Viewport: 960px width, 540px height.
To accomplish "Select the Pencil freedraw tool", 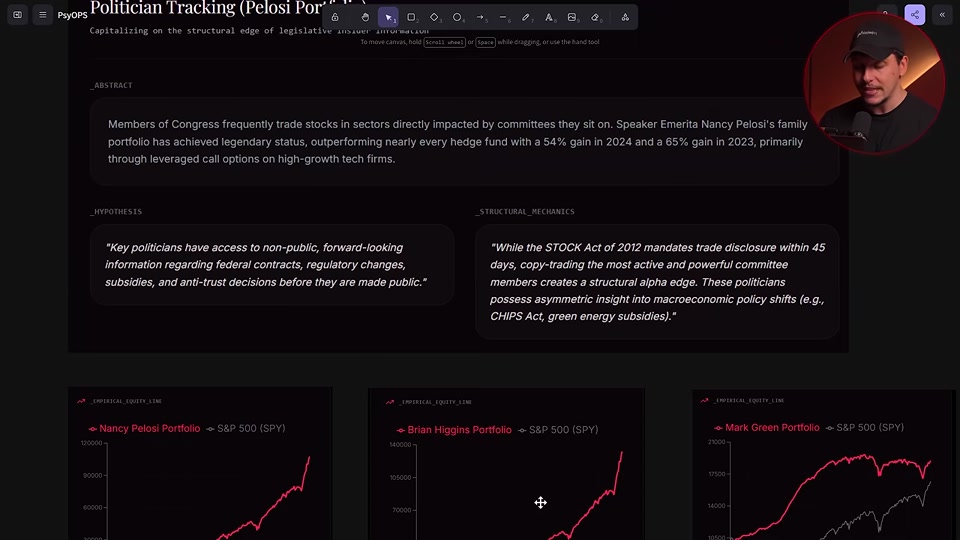I will 526,17.
